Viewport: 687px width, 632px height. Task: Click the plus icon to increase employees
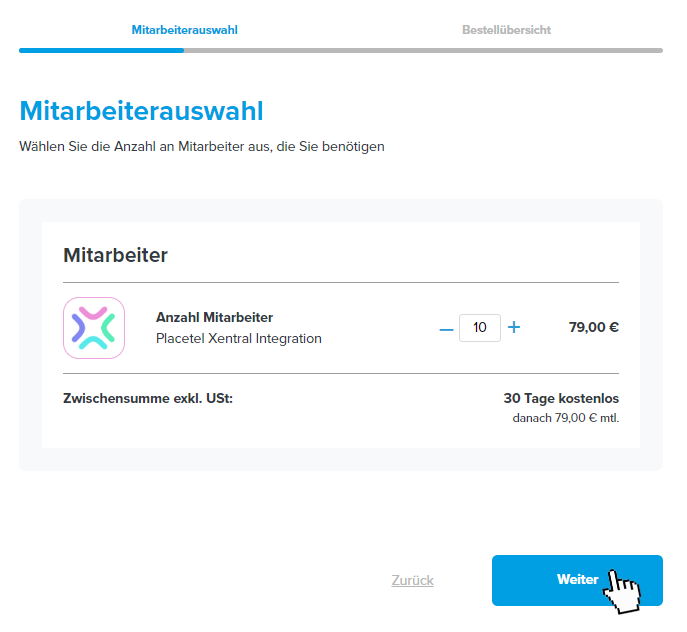pos(514,327)
